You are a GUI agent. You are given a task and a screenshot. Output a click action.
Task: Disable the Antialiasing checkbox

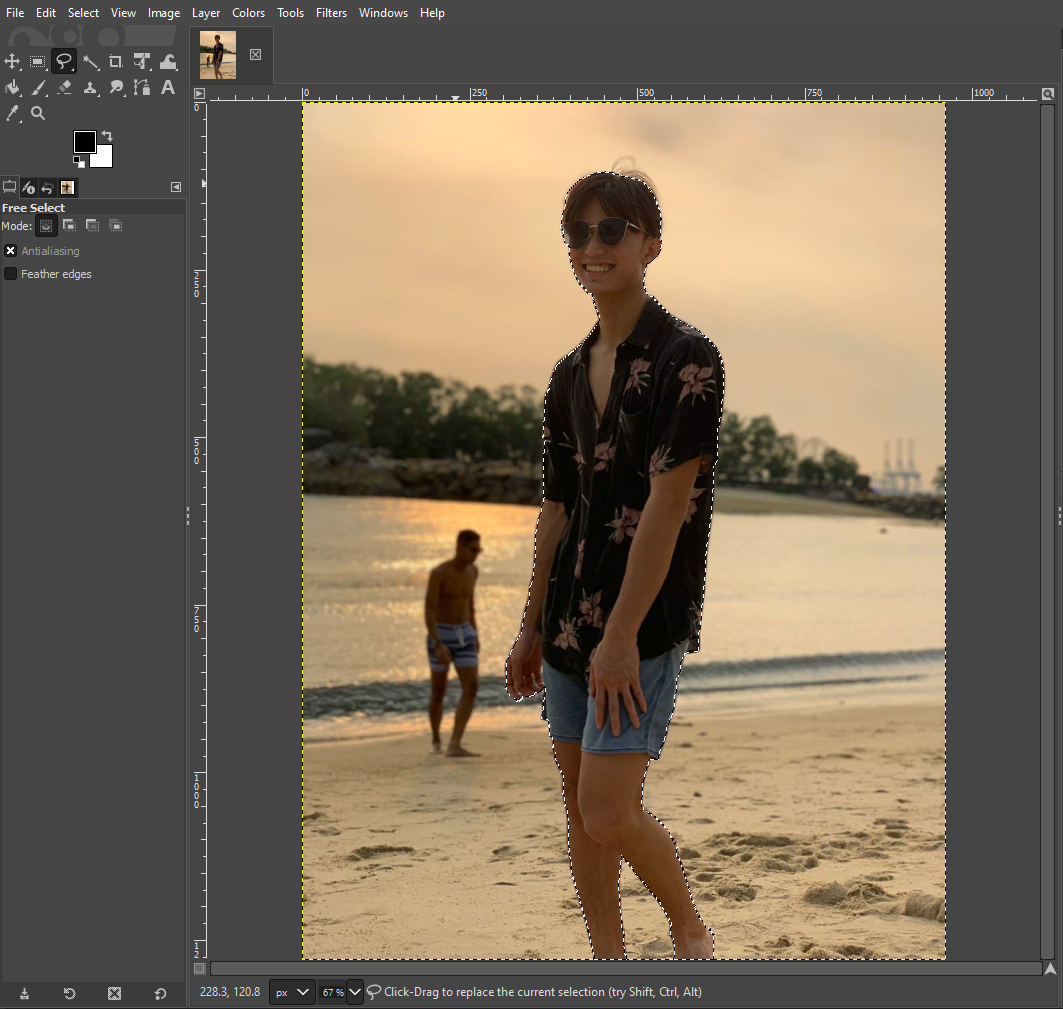tap(11, 251)
